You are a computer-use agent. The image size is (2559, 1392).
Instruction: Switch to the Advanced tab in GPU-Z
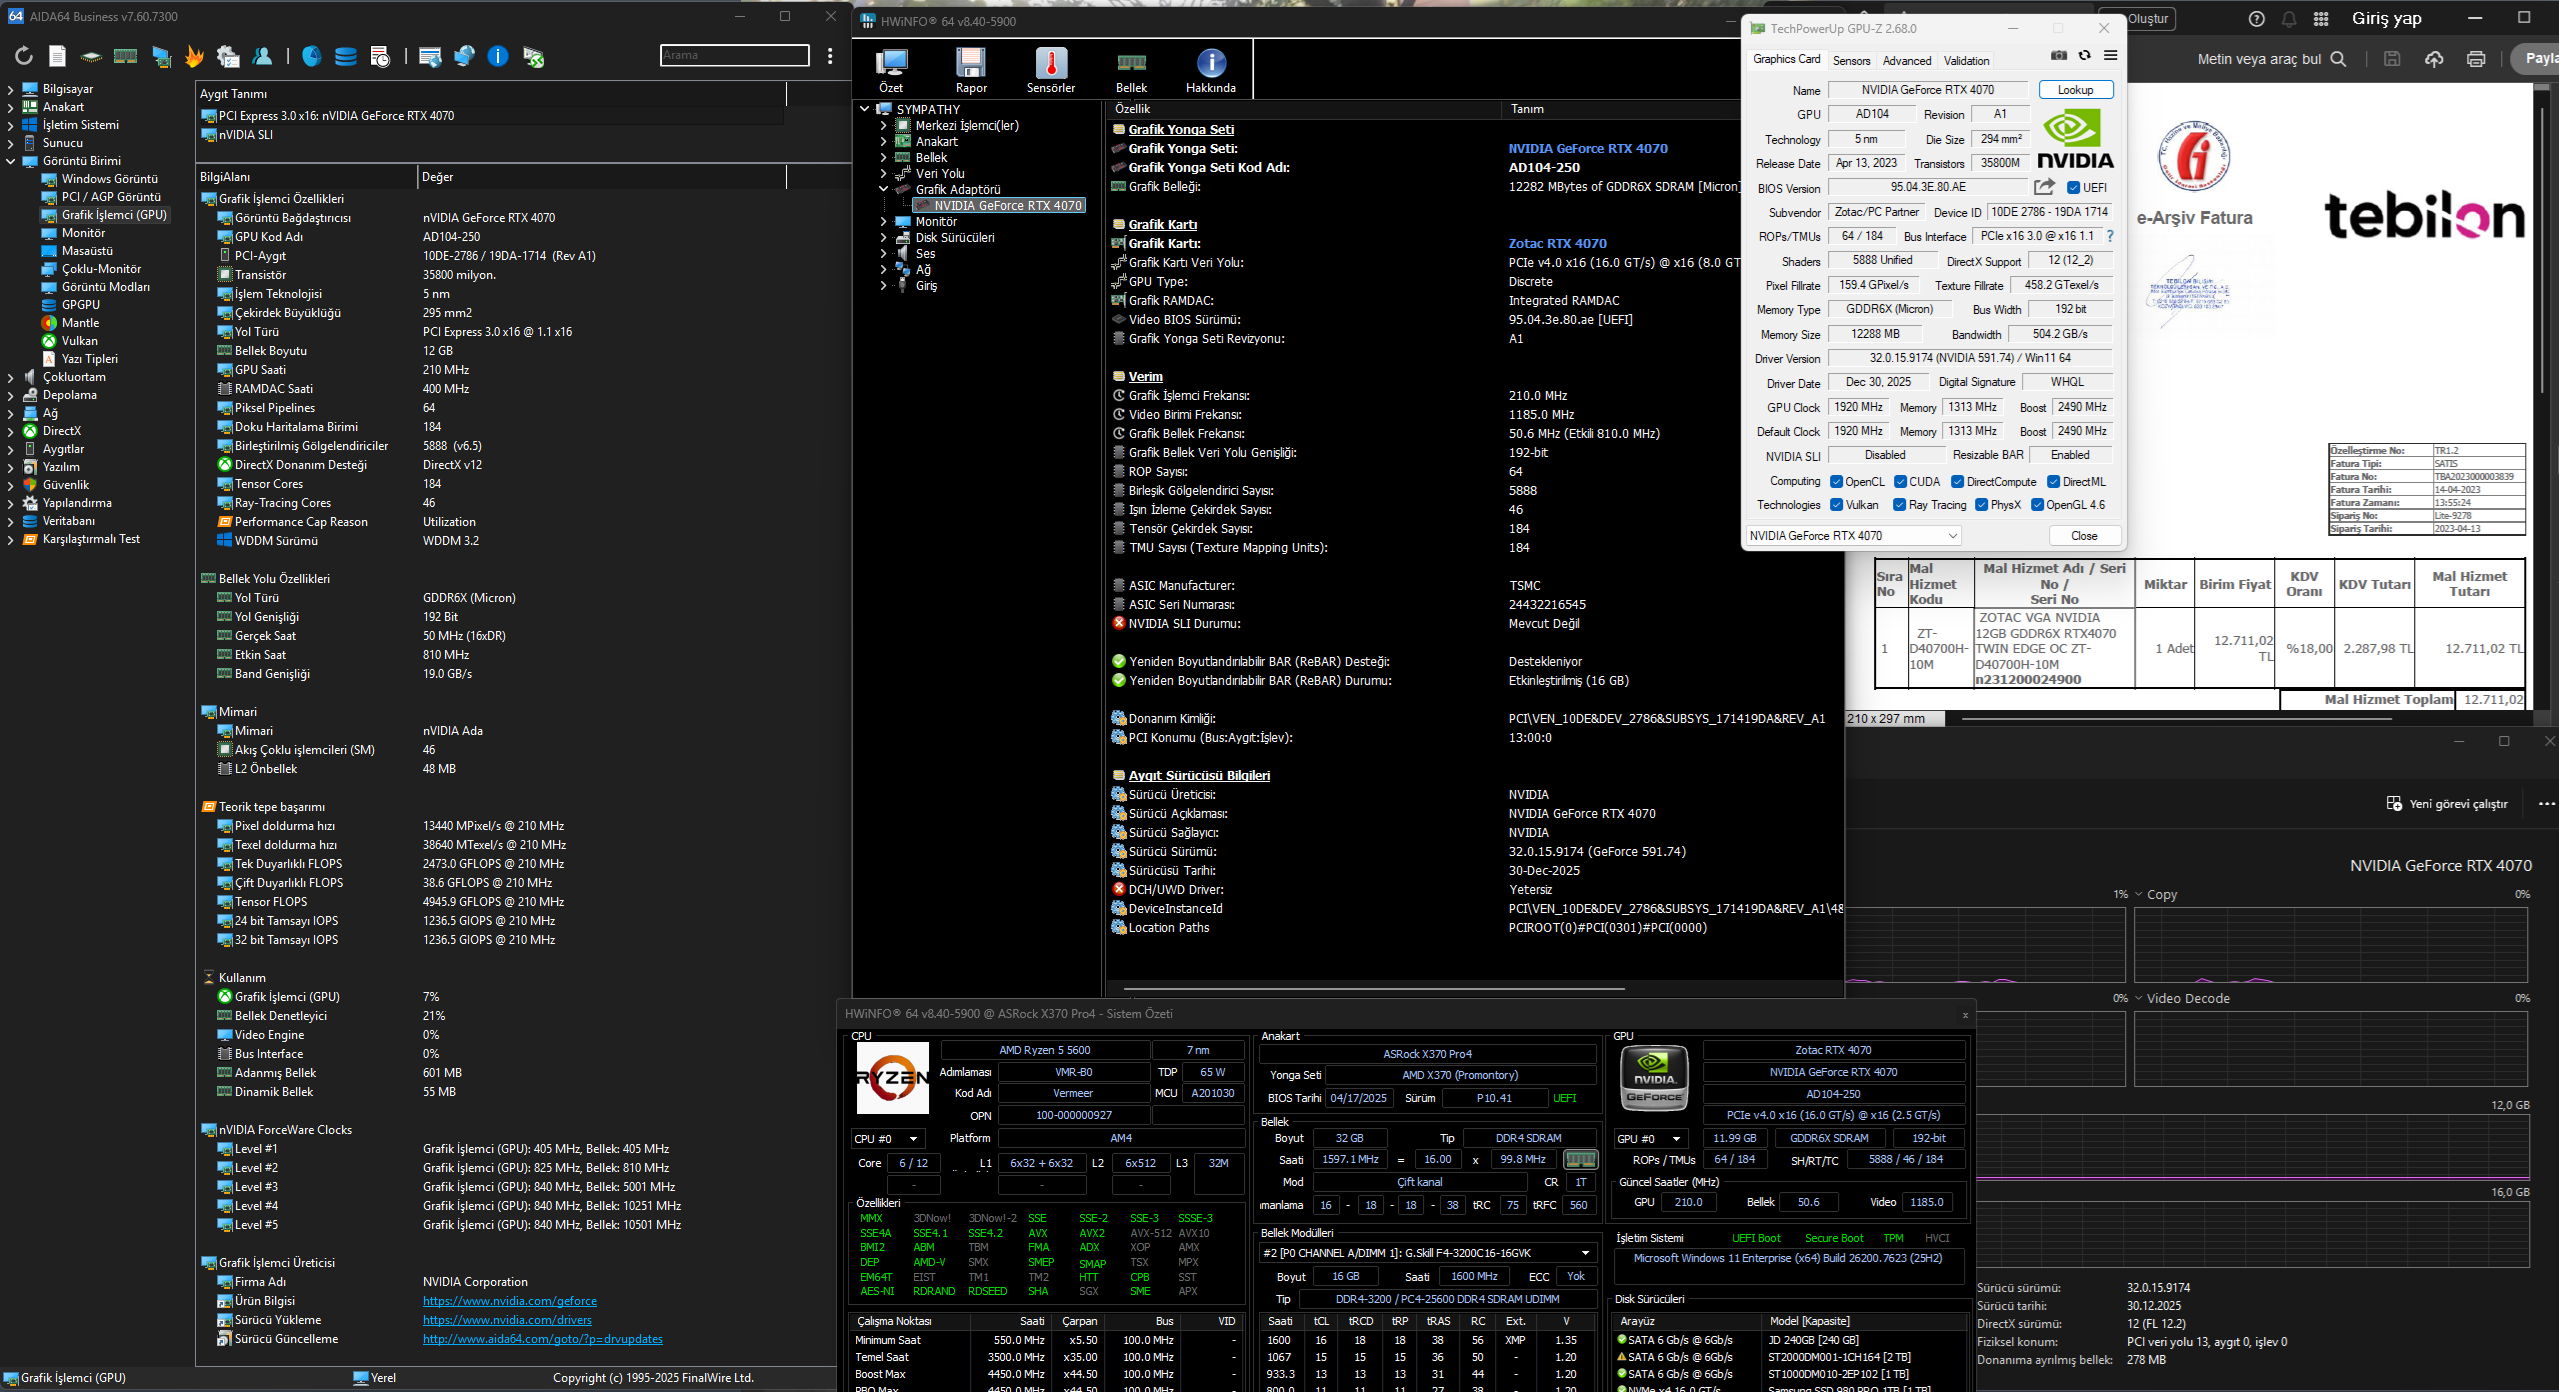click(x=1906, y=61)
